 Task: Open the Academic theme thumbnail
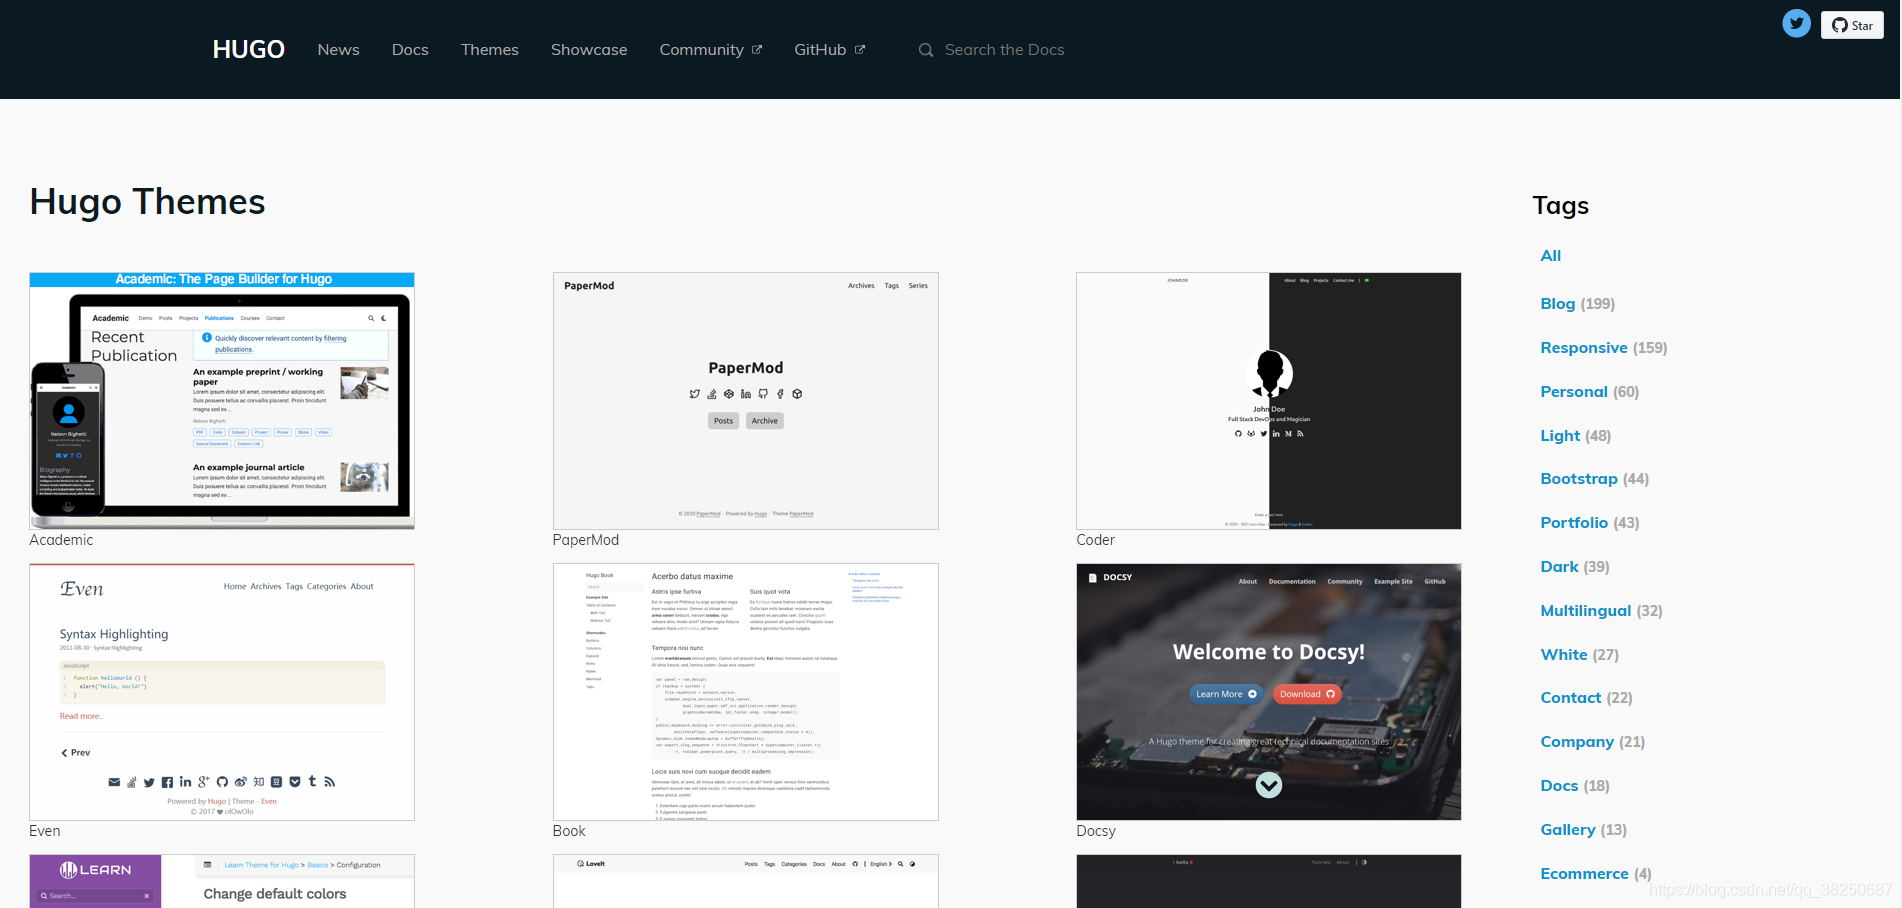coord(222,400)
